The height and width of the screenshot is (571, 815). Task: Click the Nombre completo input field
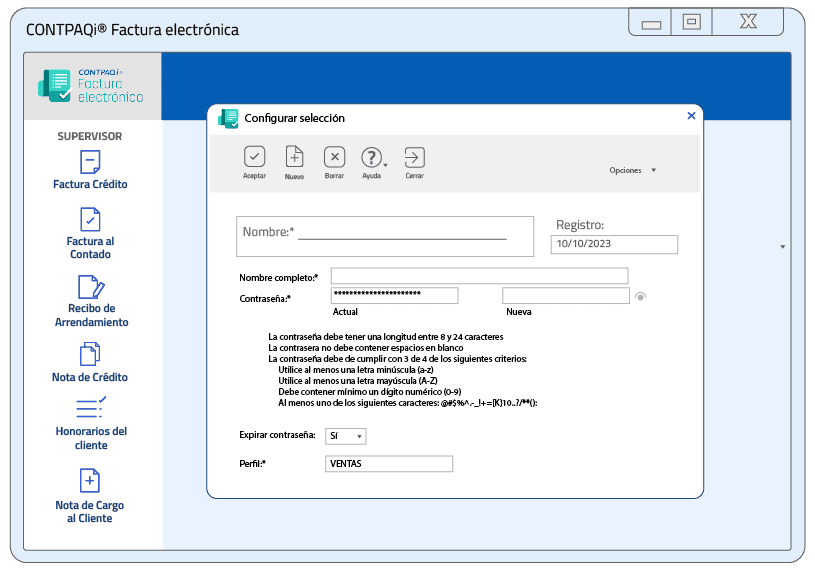click(479, 276)
